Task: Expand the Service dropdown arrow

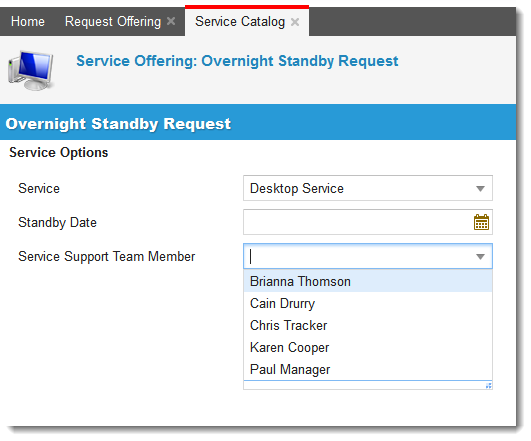Action: tap(480, 189)
